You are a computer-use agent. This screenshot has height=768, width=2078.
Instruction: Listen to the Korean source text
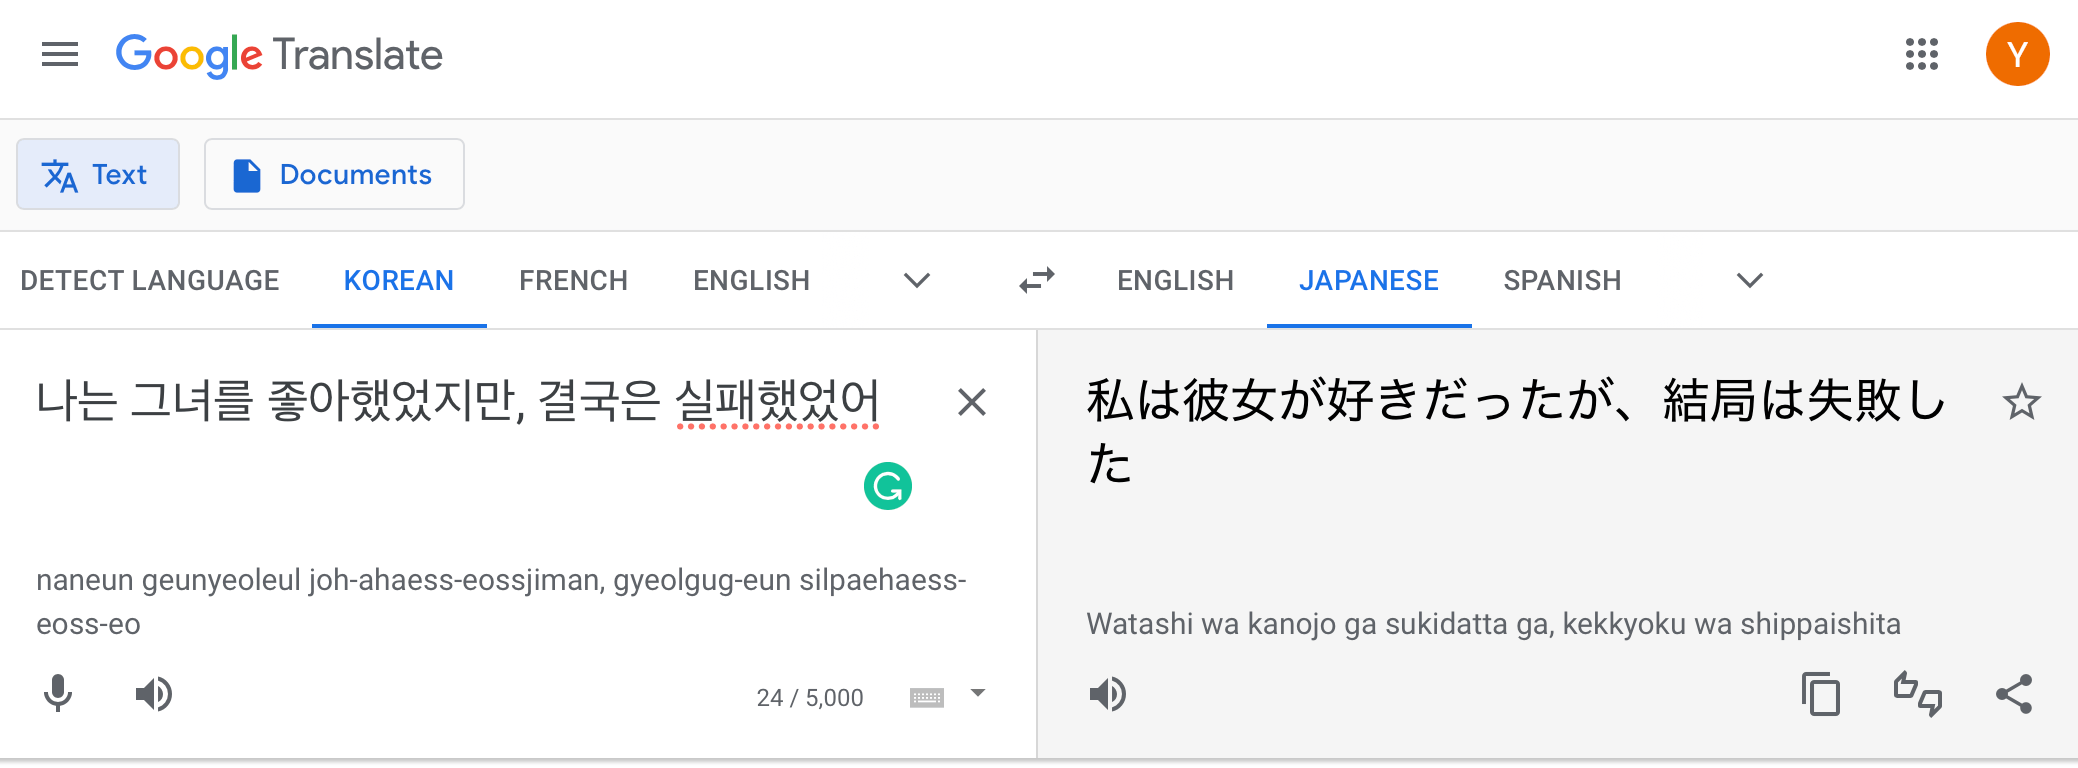click(155, 694)
